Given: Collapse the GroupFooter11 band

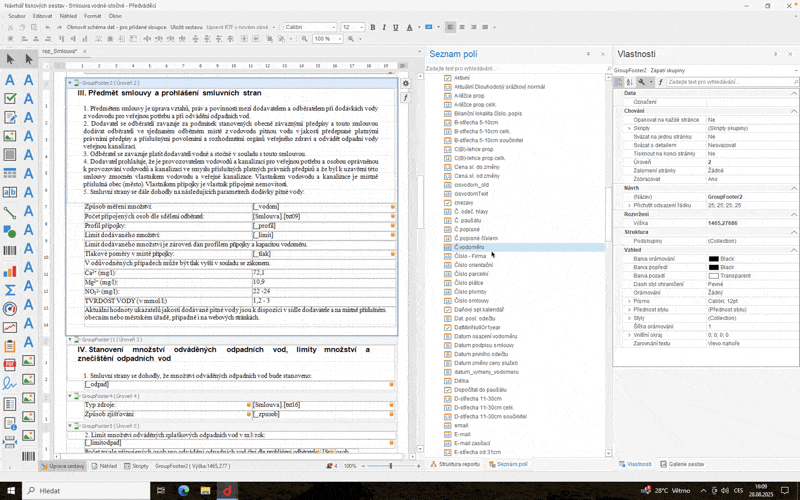Looking at the screenshot, I should (70, 340).
